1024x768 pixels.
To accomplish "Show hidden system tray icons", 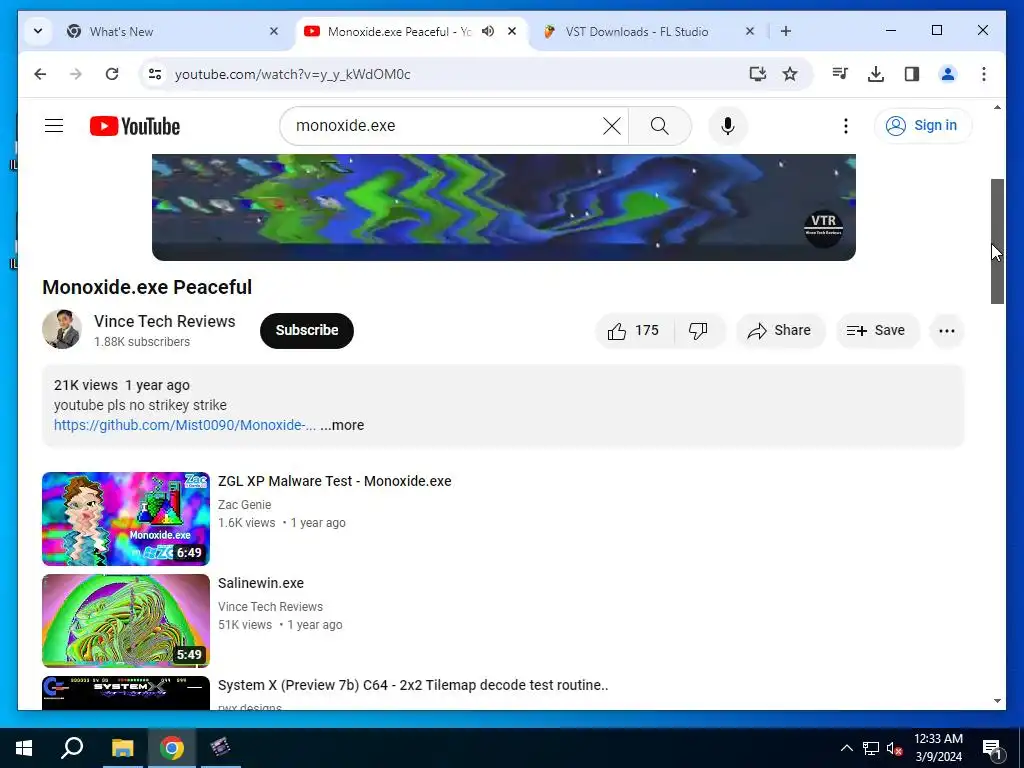I will pos(846,748).
